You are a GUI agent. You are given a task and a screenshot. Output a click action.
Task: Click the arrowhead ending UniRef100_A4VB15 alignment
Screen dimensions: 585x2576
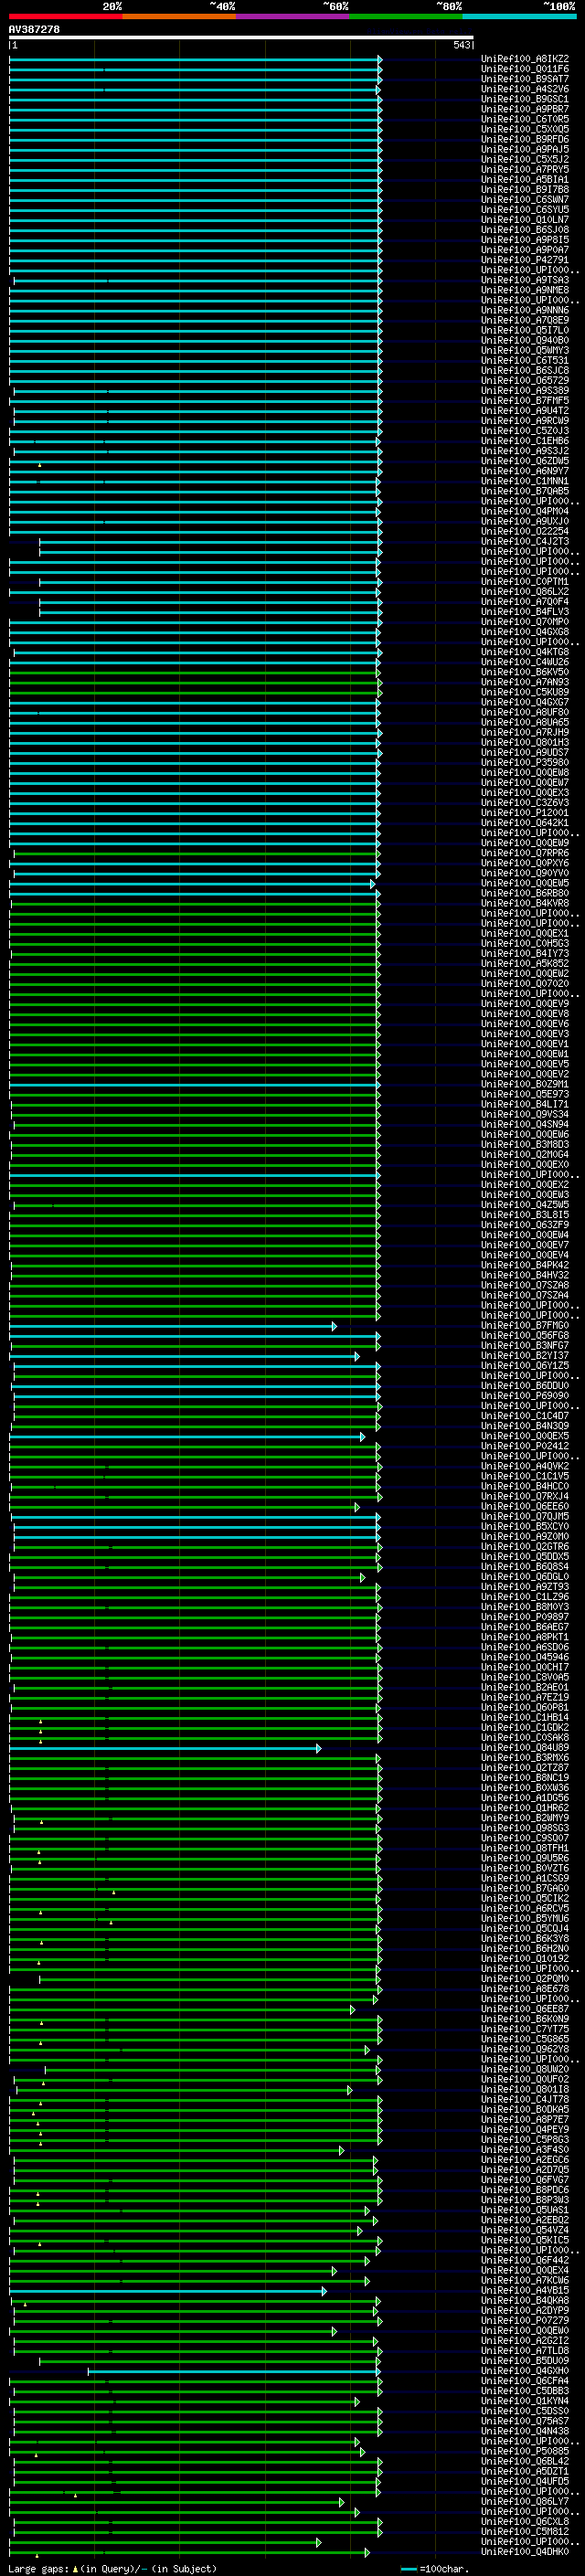coord(324,2291)
